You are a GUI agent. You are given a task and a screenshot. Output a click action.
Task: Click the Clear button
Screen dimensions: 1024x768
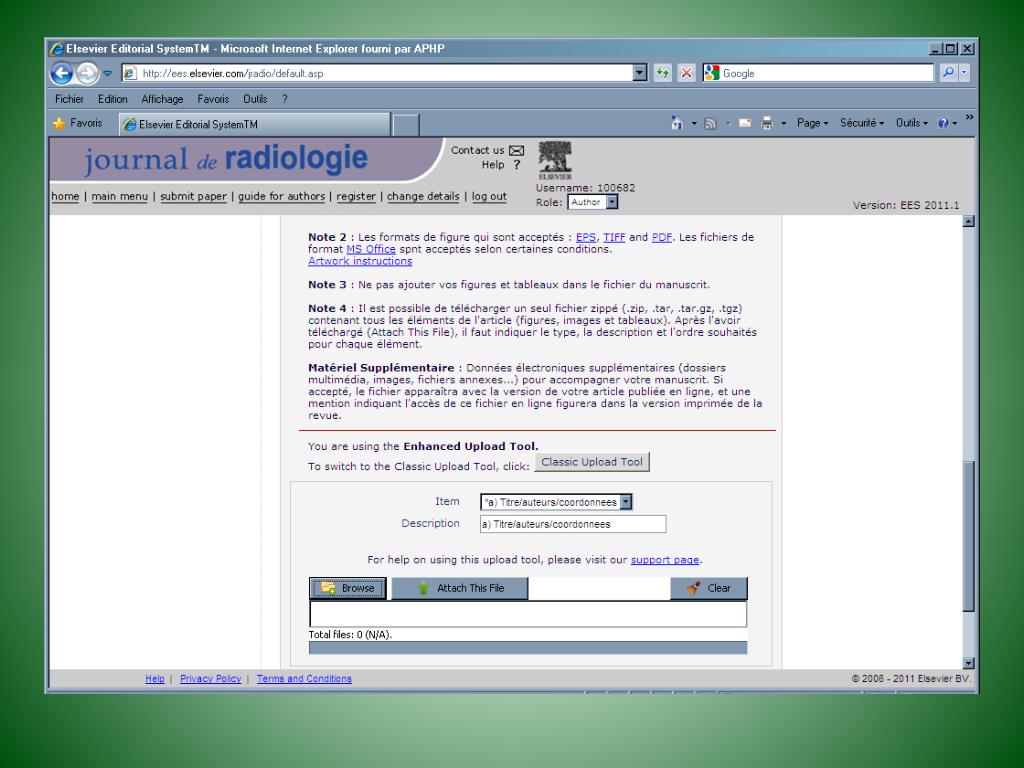tap(709, 588)
